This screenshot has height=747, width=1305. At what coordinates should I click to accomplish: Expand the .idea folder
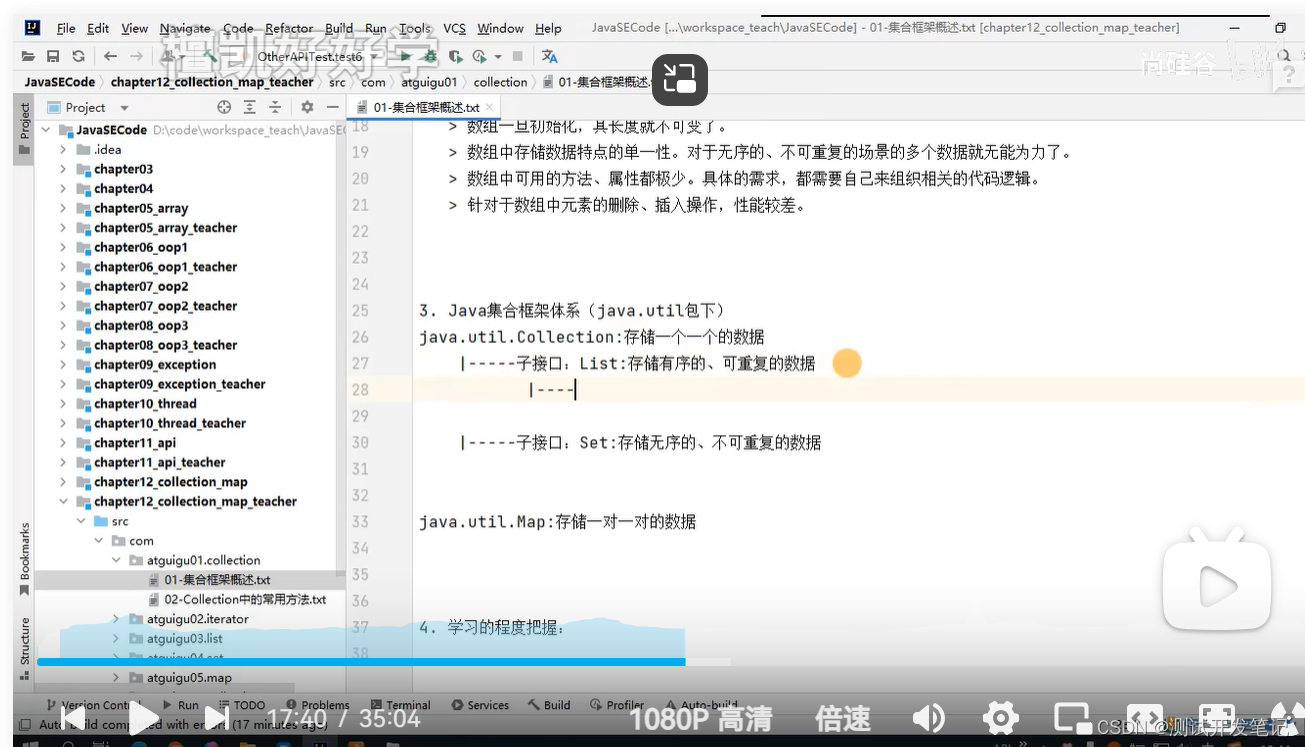coord(63,150)
